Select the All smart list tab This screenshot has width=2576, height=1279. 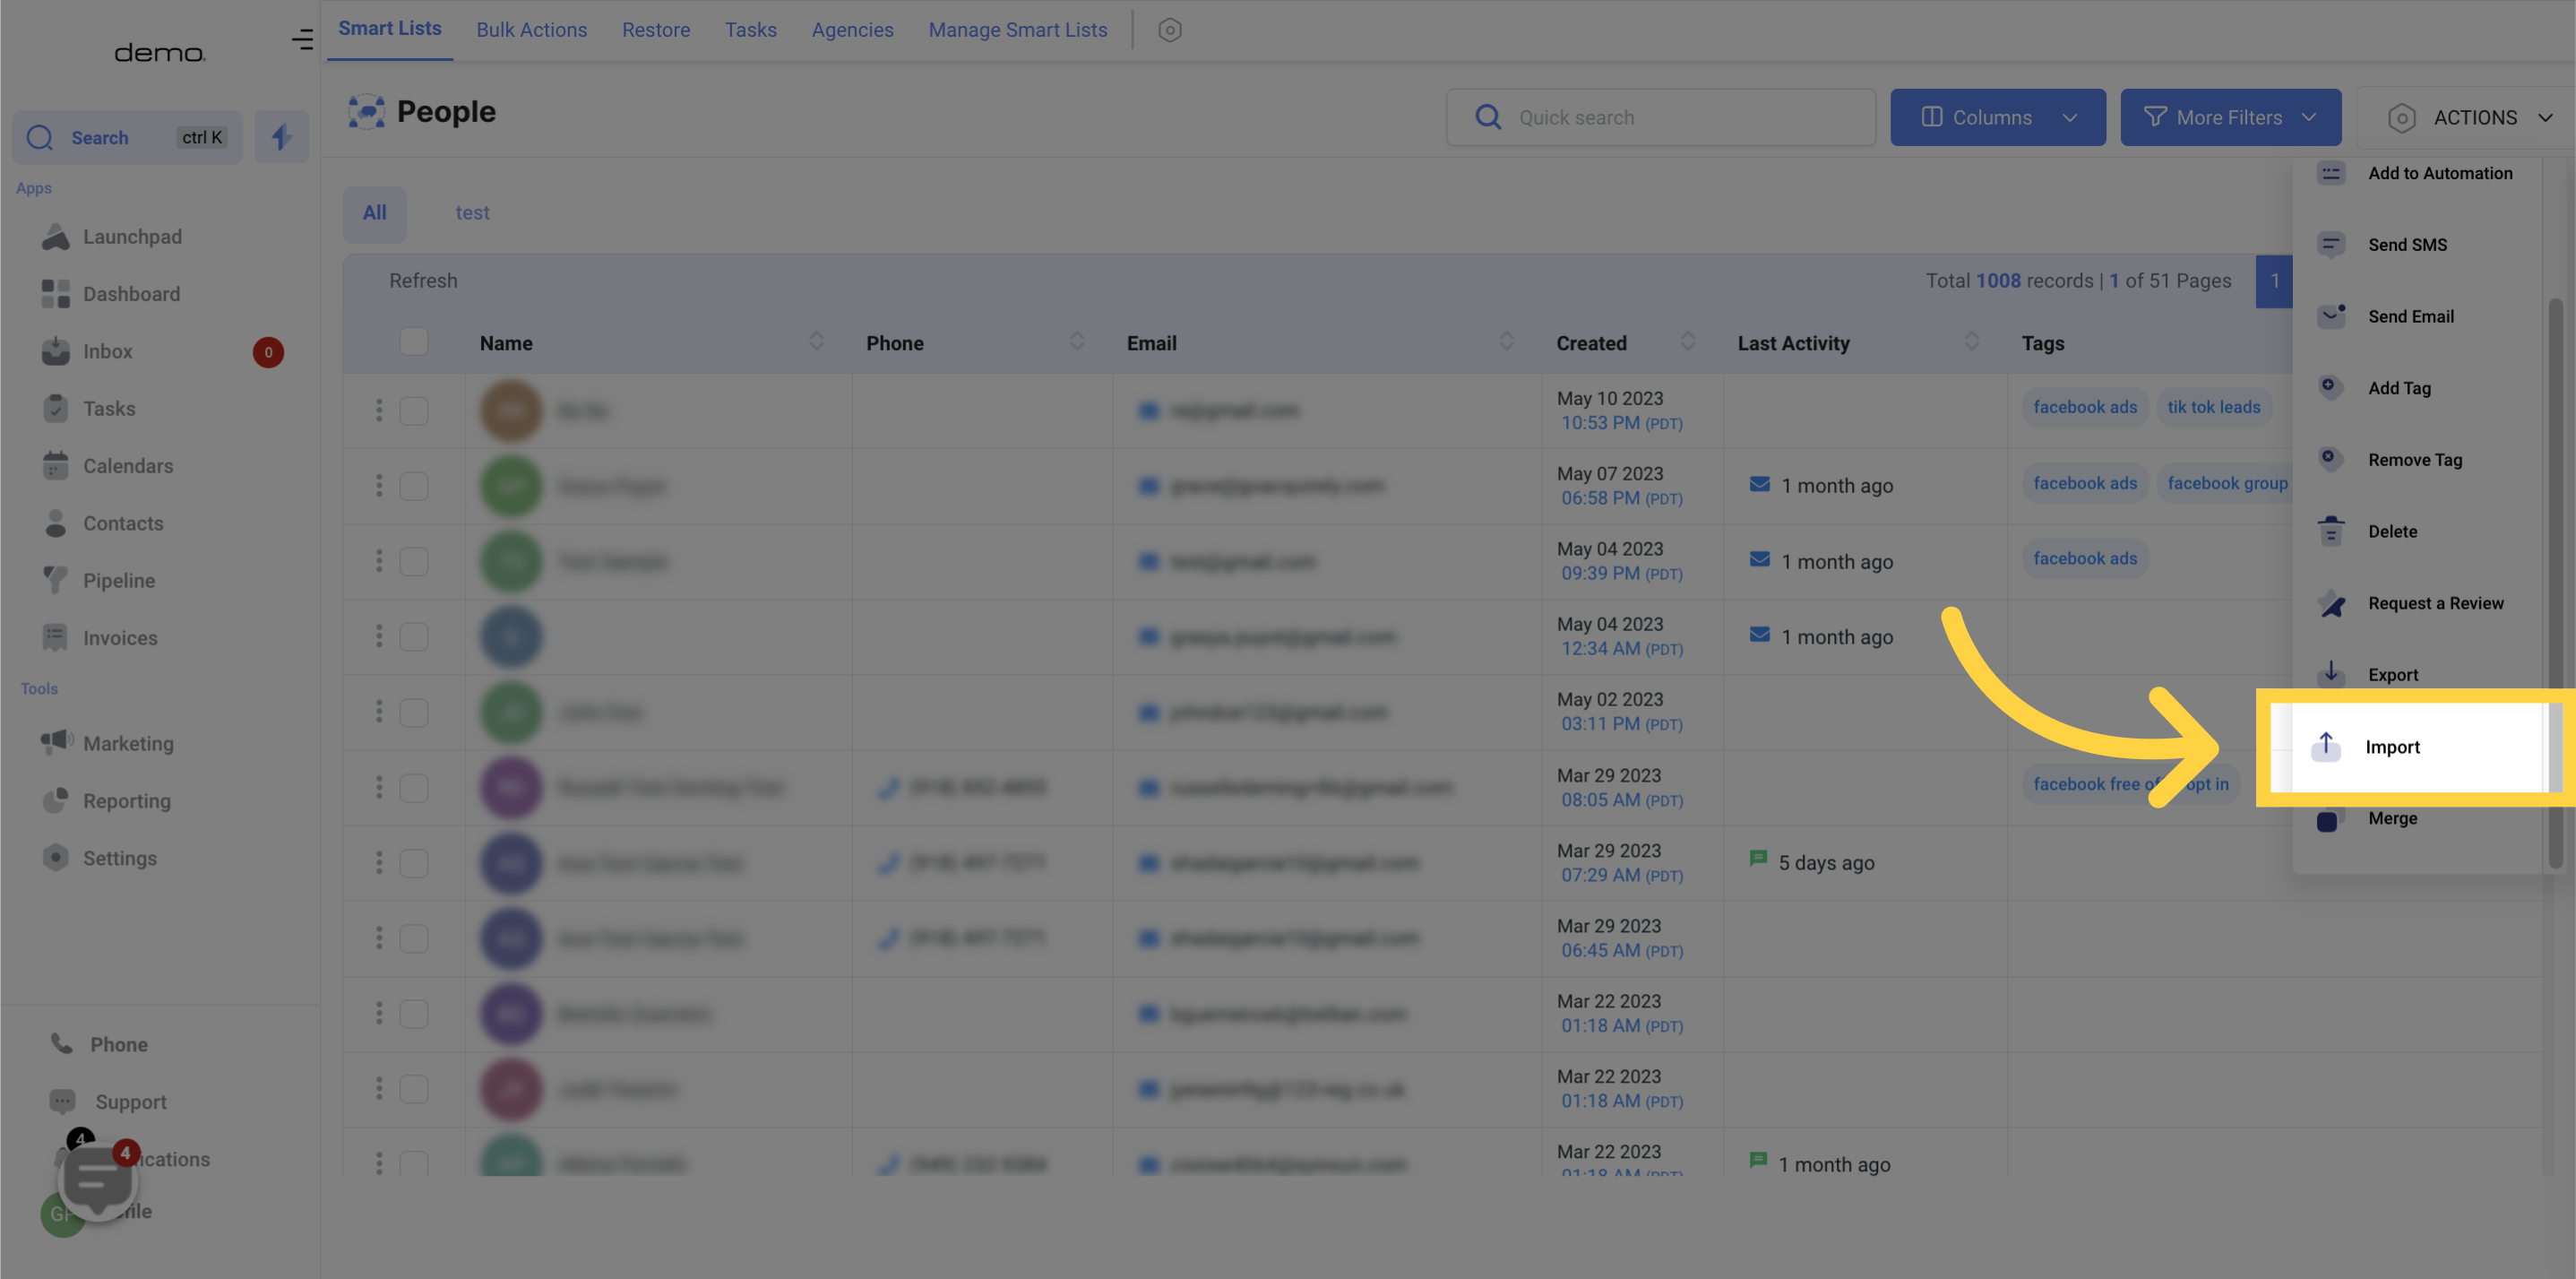point(374,213)
